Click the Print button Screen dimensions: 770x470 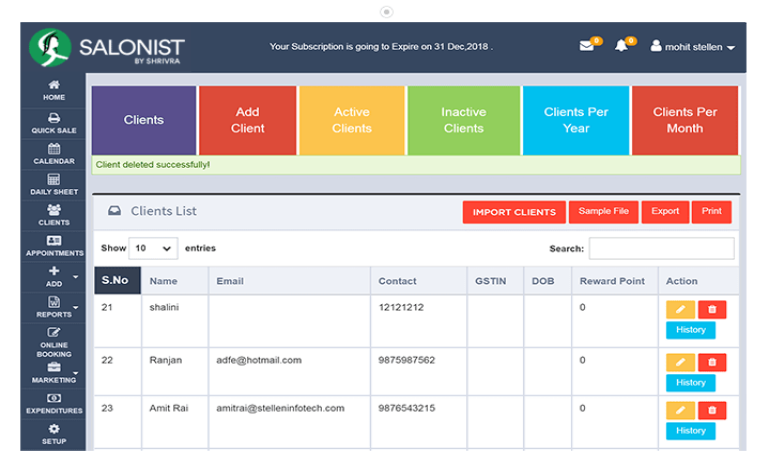tap(712, 212)
